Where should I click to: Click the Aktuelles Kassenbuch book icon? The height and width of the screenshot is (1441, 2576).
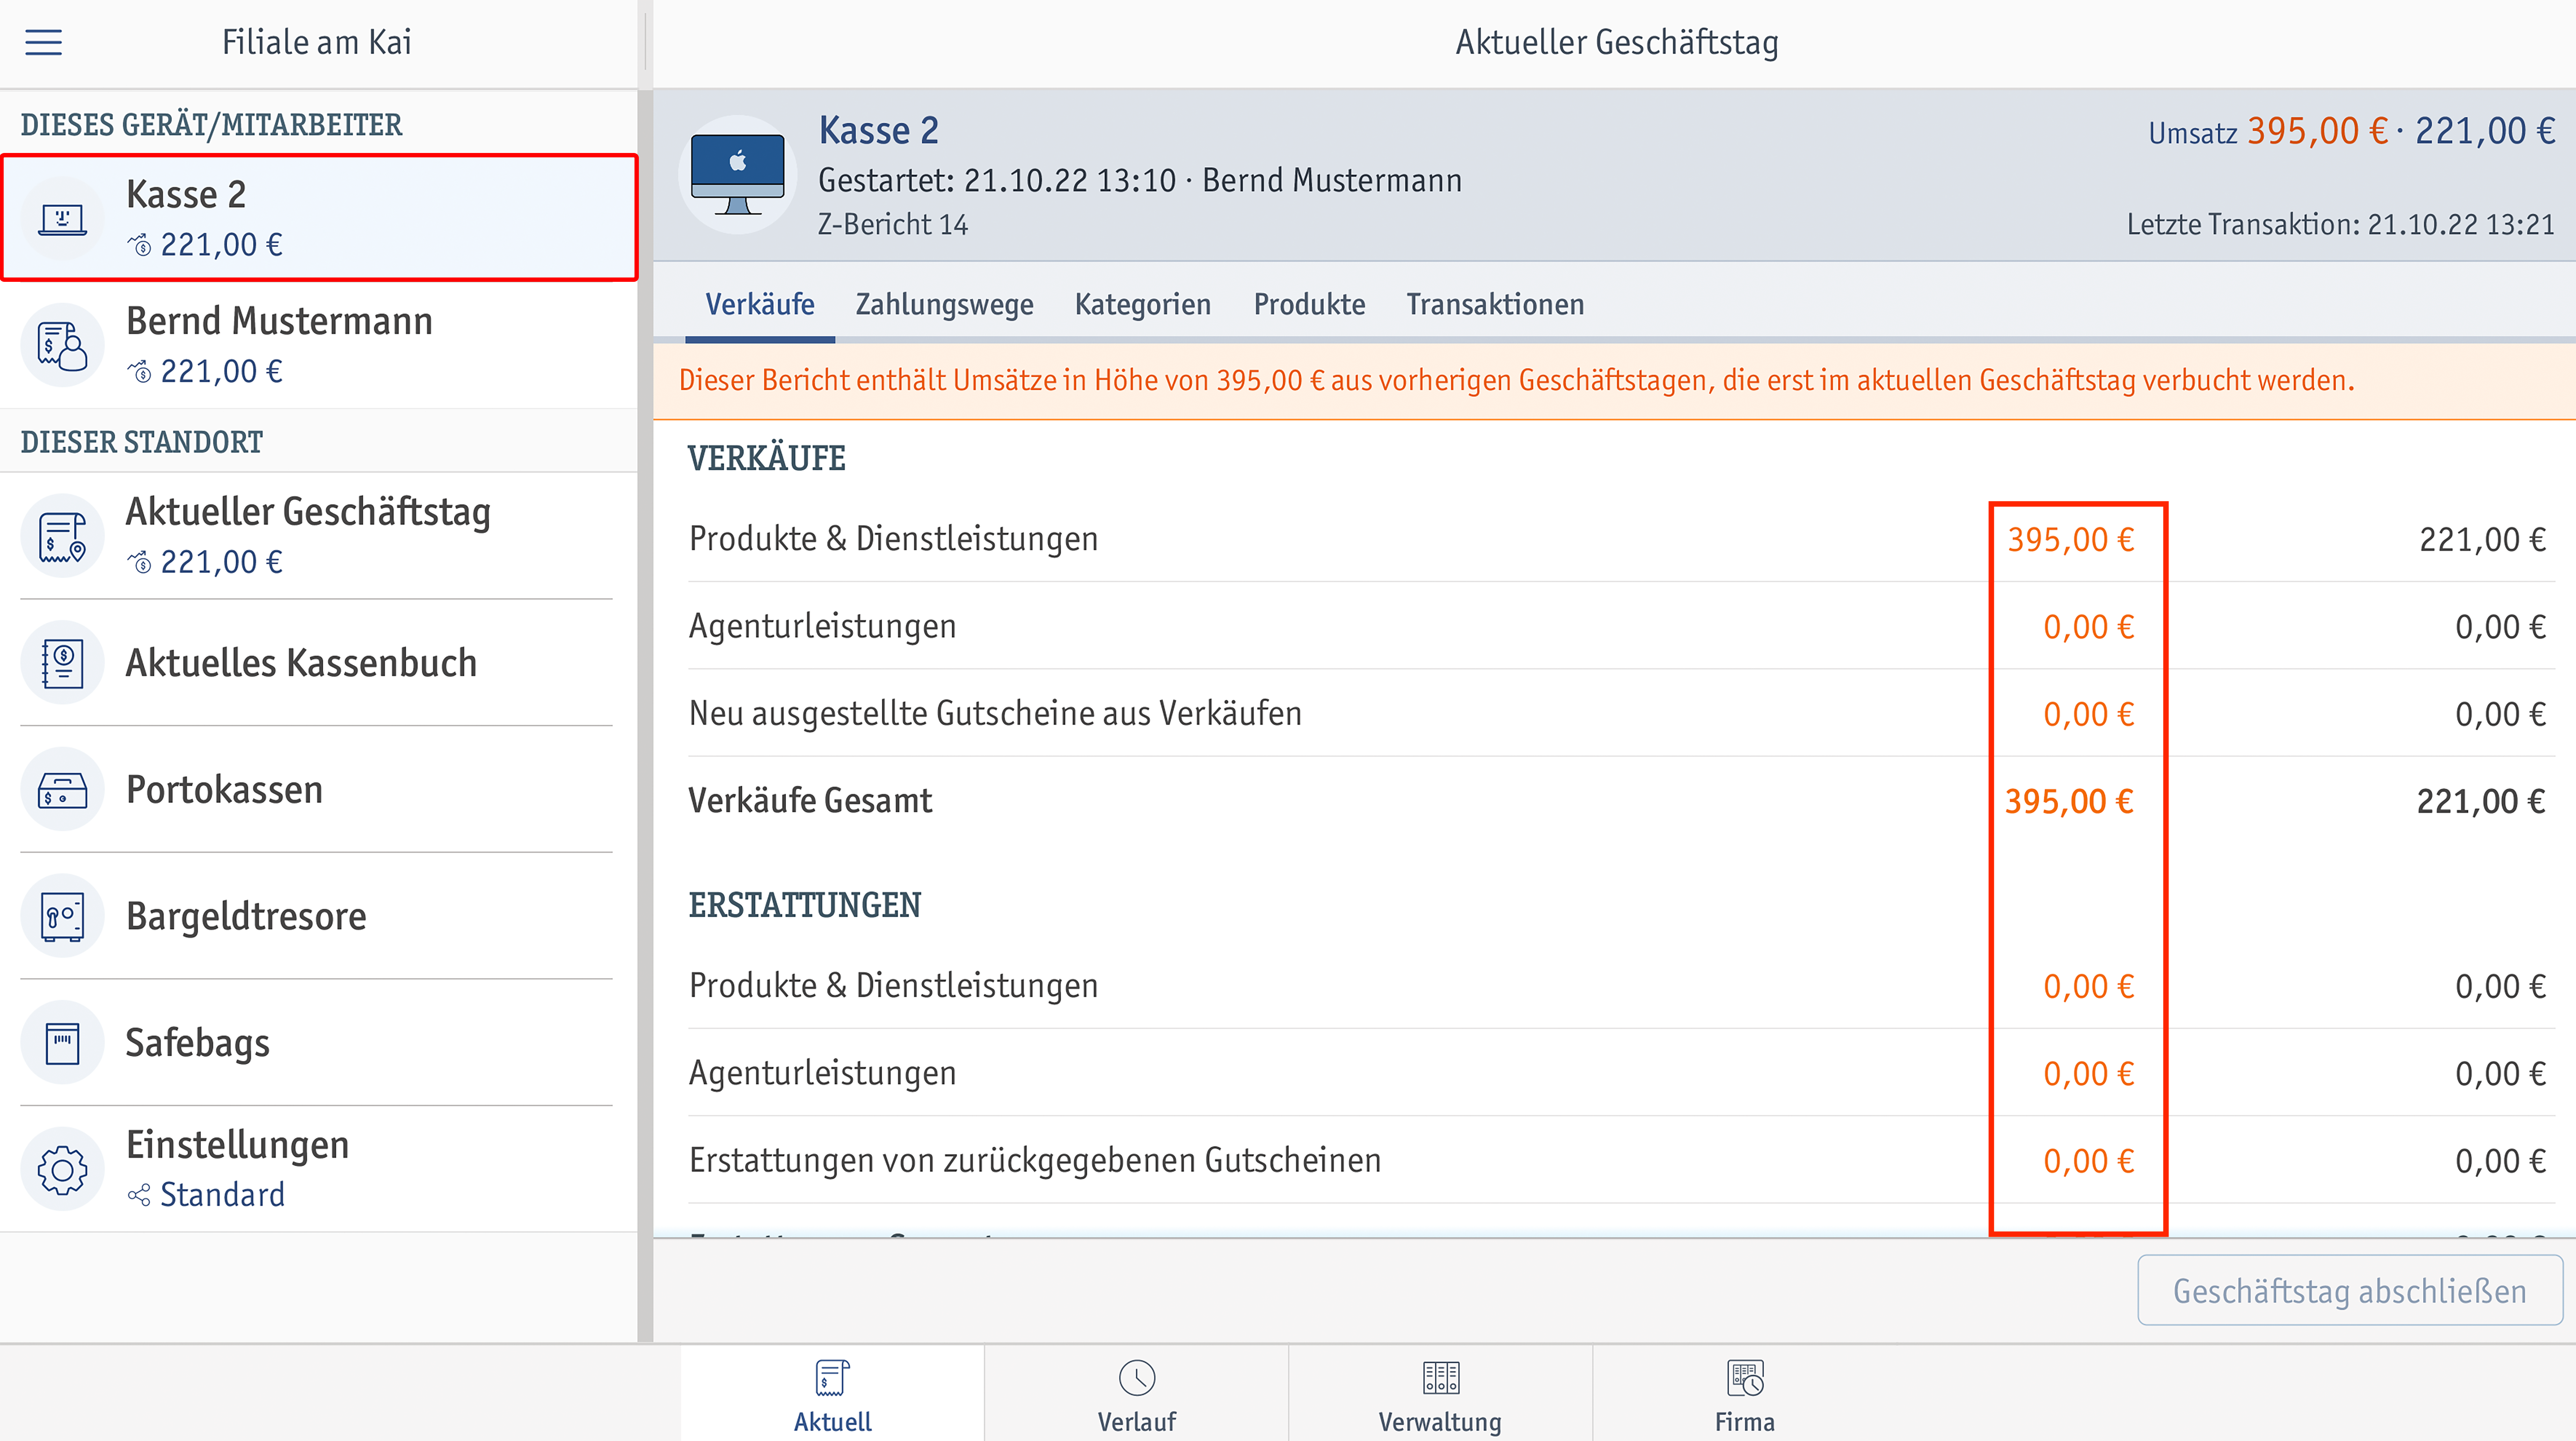[x=62, y=662]
